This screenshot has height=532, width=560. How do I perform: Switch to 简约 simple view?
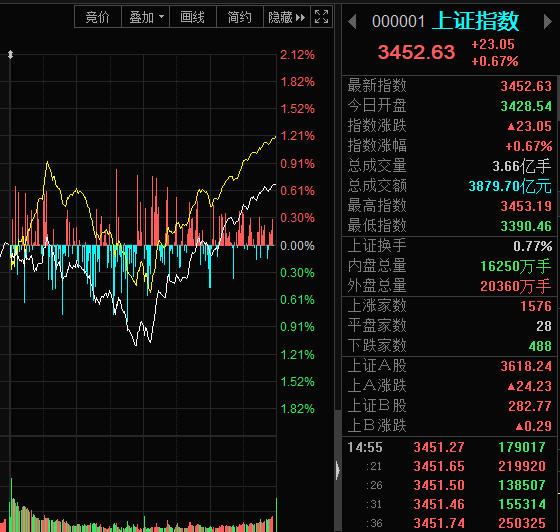tap(240, 17)
